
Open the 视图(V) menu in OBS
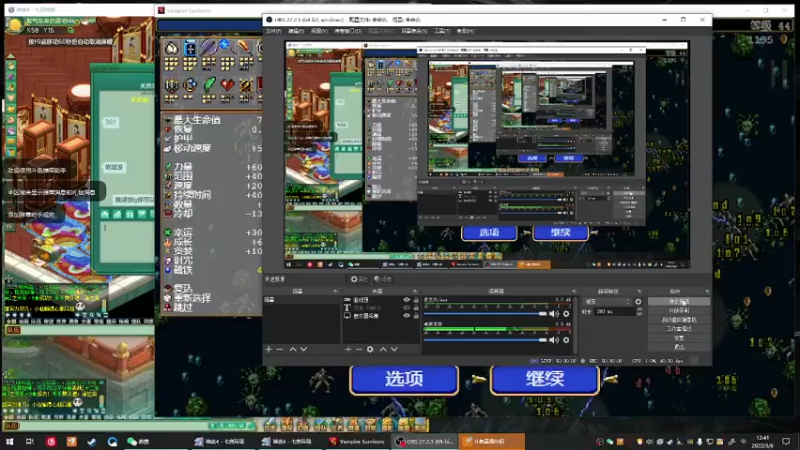[319, 31]
